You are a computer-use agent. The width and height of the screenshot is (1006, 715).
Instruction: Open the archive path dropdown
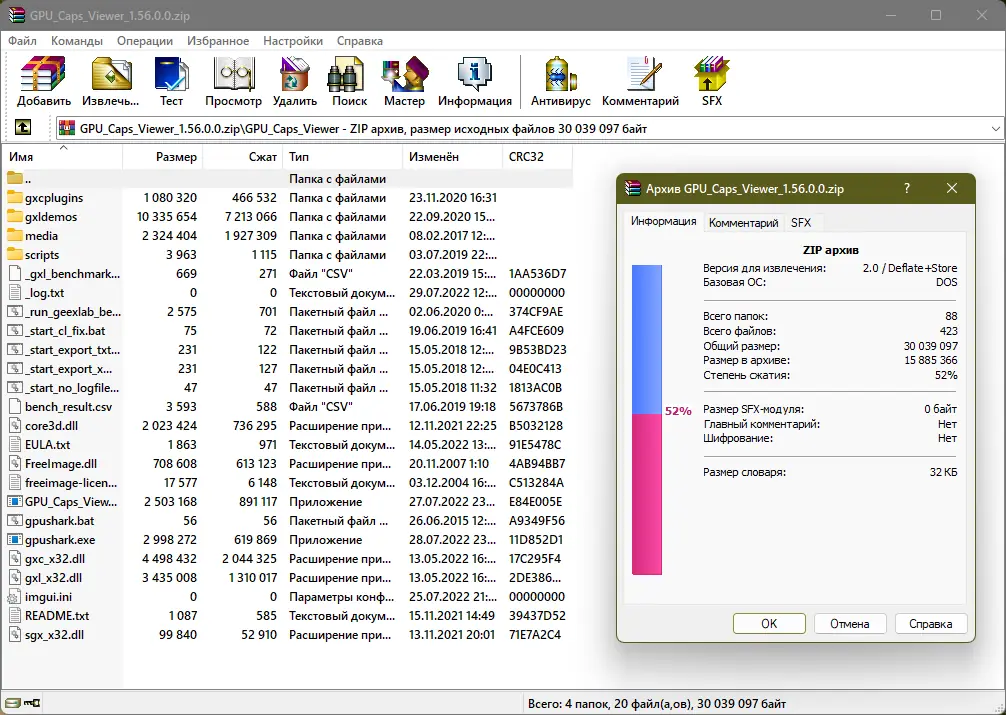(x=993, y=127)
